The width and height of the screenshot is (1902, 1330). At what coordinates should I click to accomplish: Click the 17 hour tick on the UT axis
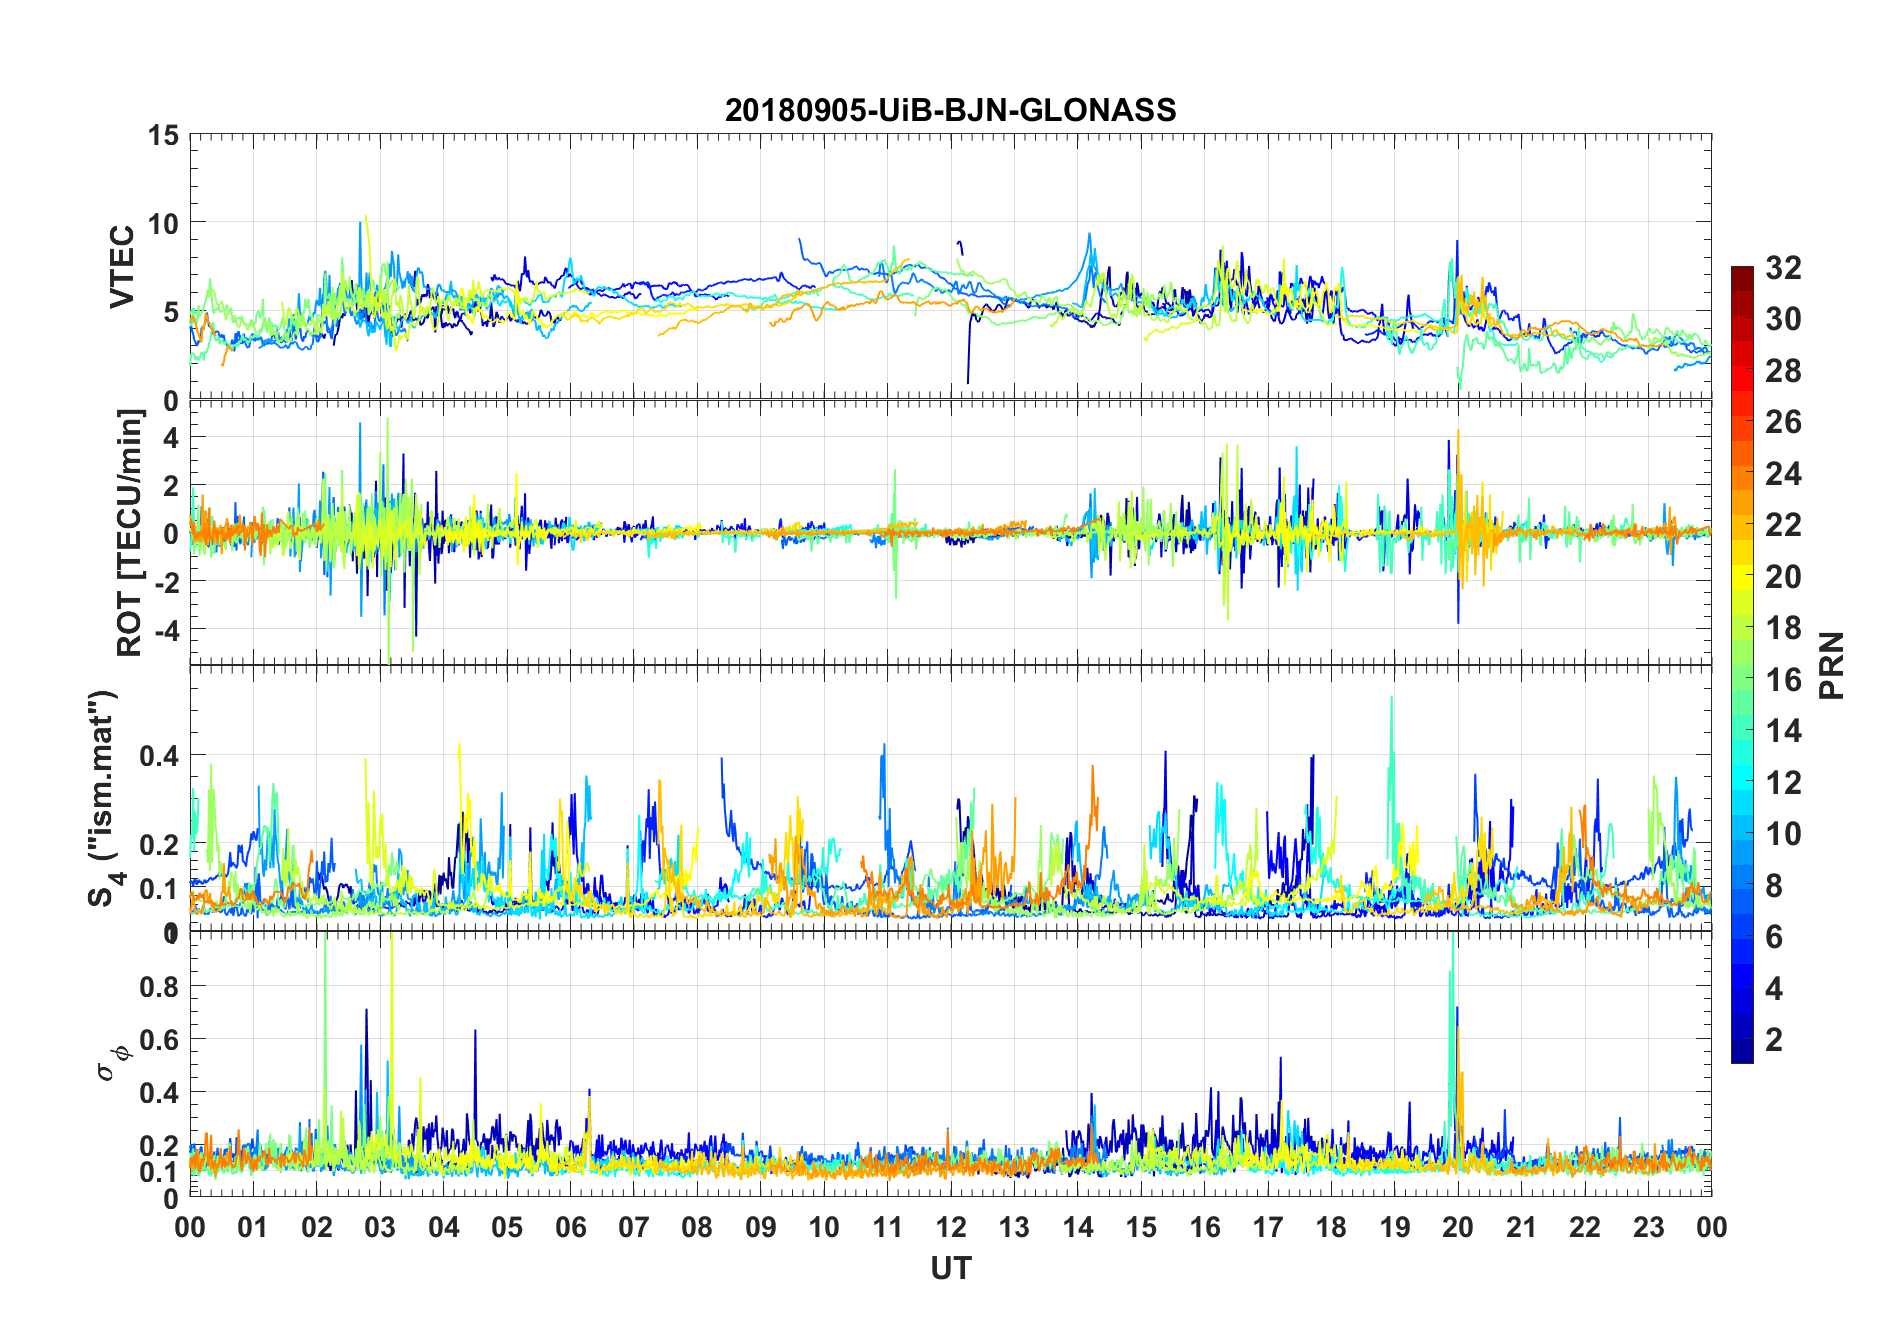pyautogui.click(x=1268, y=1227)
